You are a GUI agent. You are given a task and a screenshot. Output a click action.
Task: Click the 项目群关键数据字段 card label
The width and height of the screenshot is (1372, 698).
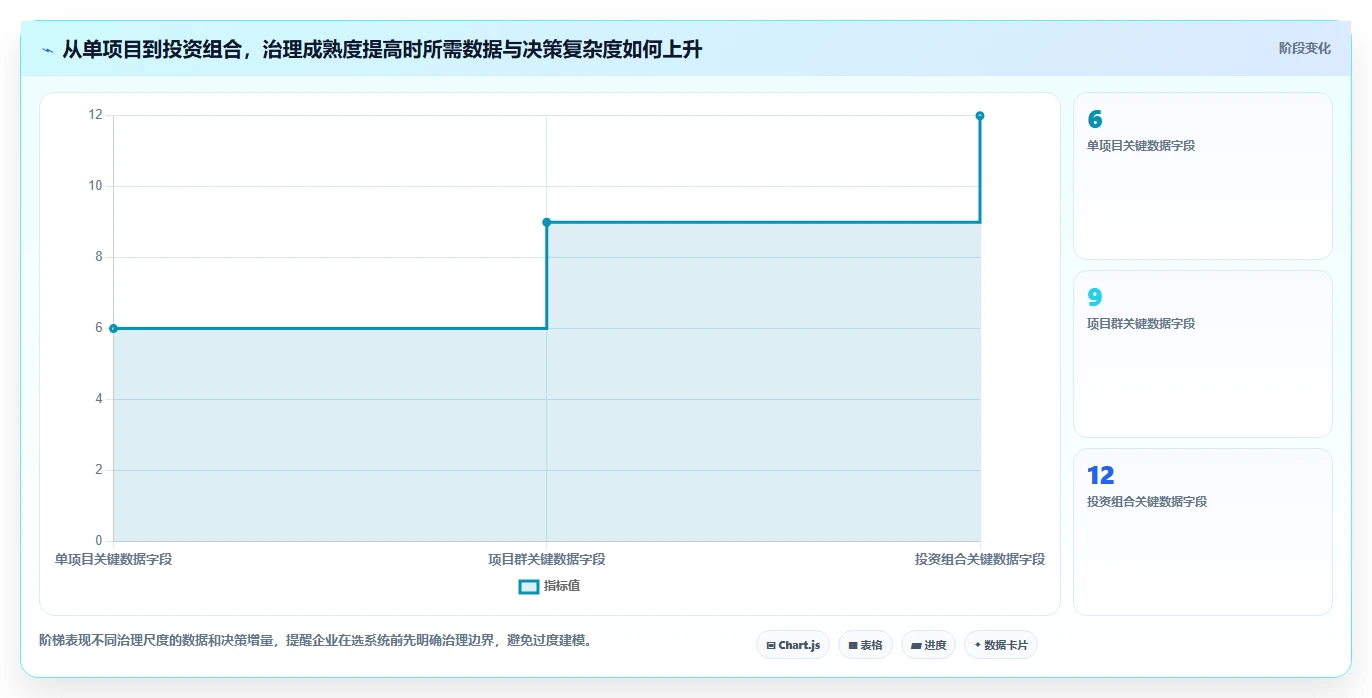[x=1141, y=324]
